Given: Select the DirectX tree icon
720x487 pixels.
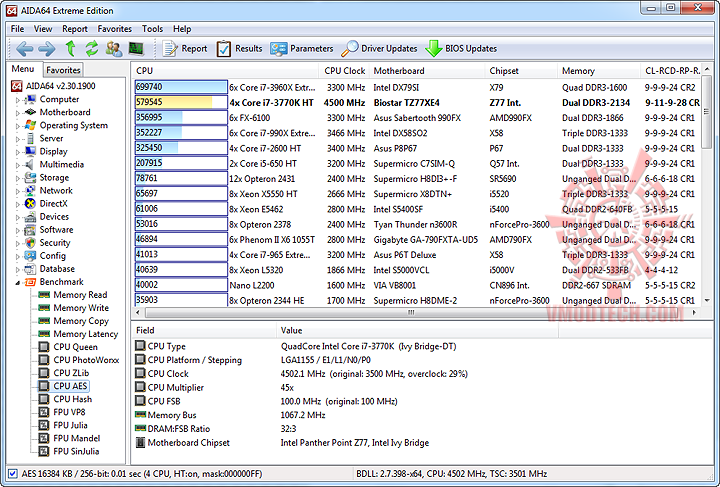Looking at the screenshot, I should pos(30,203).
